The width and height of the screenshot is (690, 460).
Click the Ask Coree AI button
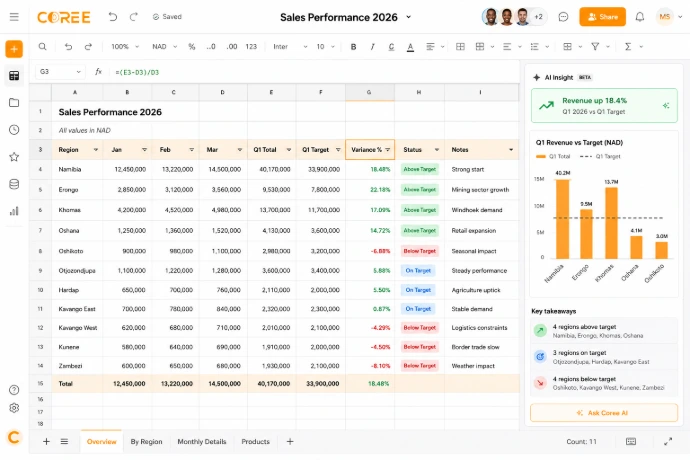pyautogui.click(x=604, y=413)
